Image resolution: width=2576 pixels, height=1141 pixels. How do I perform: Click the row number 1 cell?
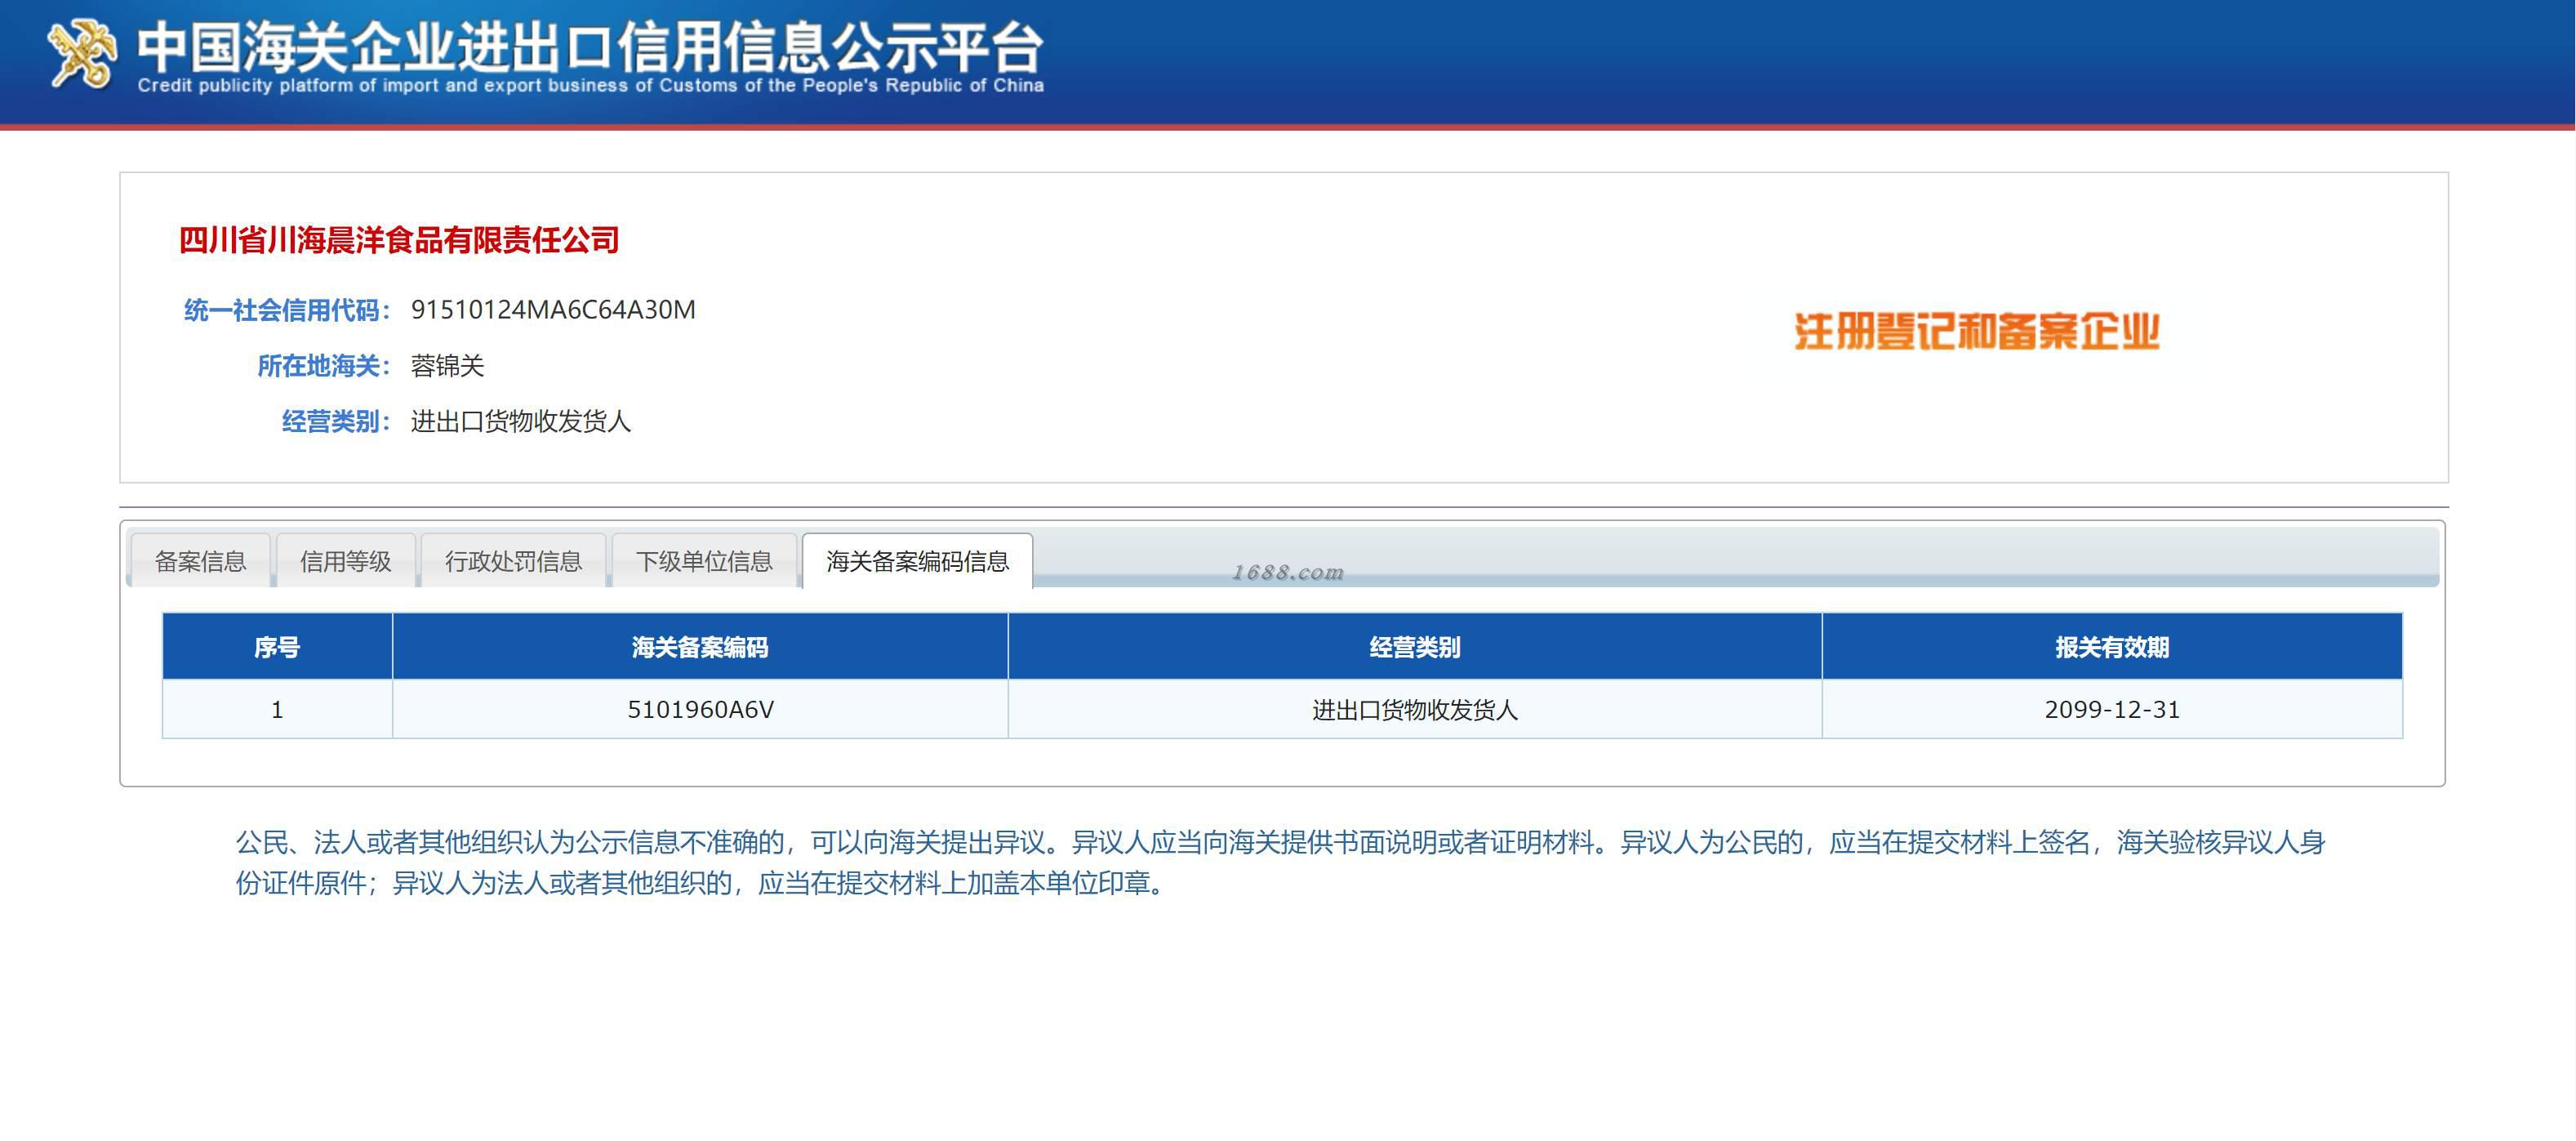pyautogui.click(x=277, y=710)
